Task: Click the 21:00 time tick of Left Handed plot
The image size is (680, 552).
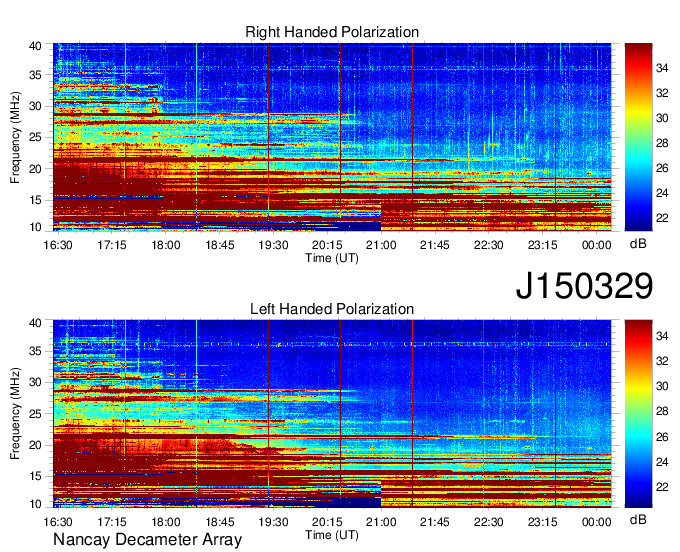Action: click(x=381, y=522)
